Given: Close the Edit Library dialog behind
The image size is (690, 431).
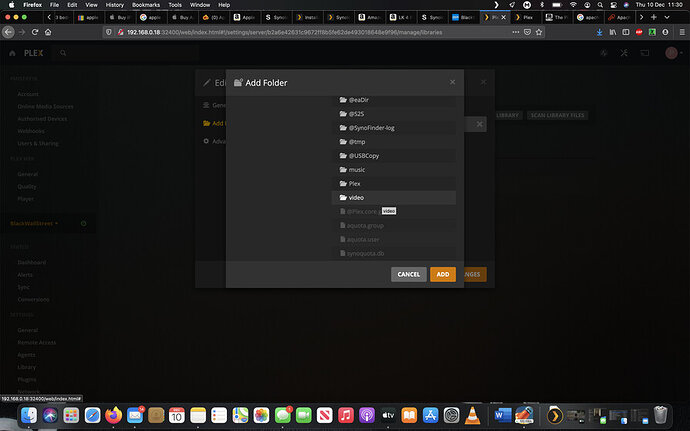Looking at the screenshot, I should click(x=483, y=82).
